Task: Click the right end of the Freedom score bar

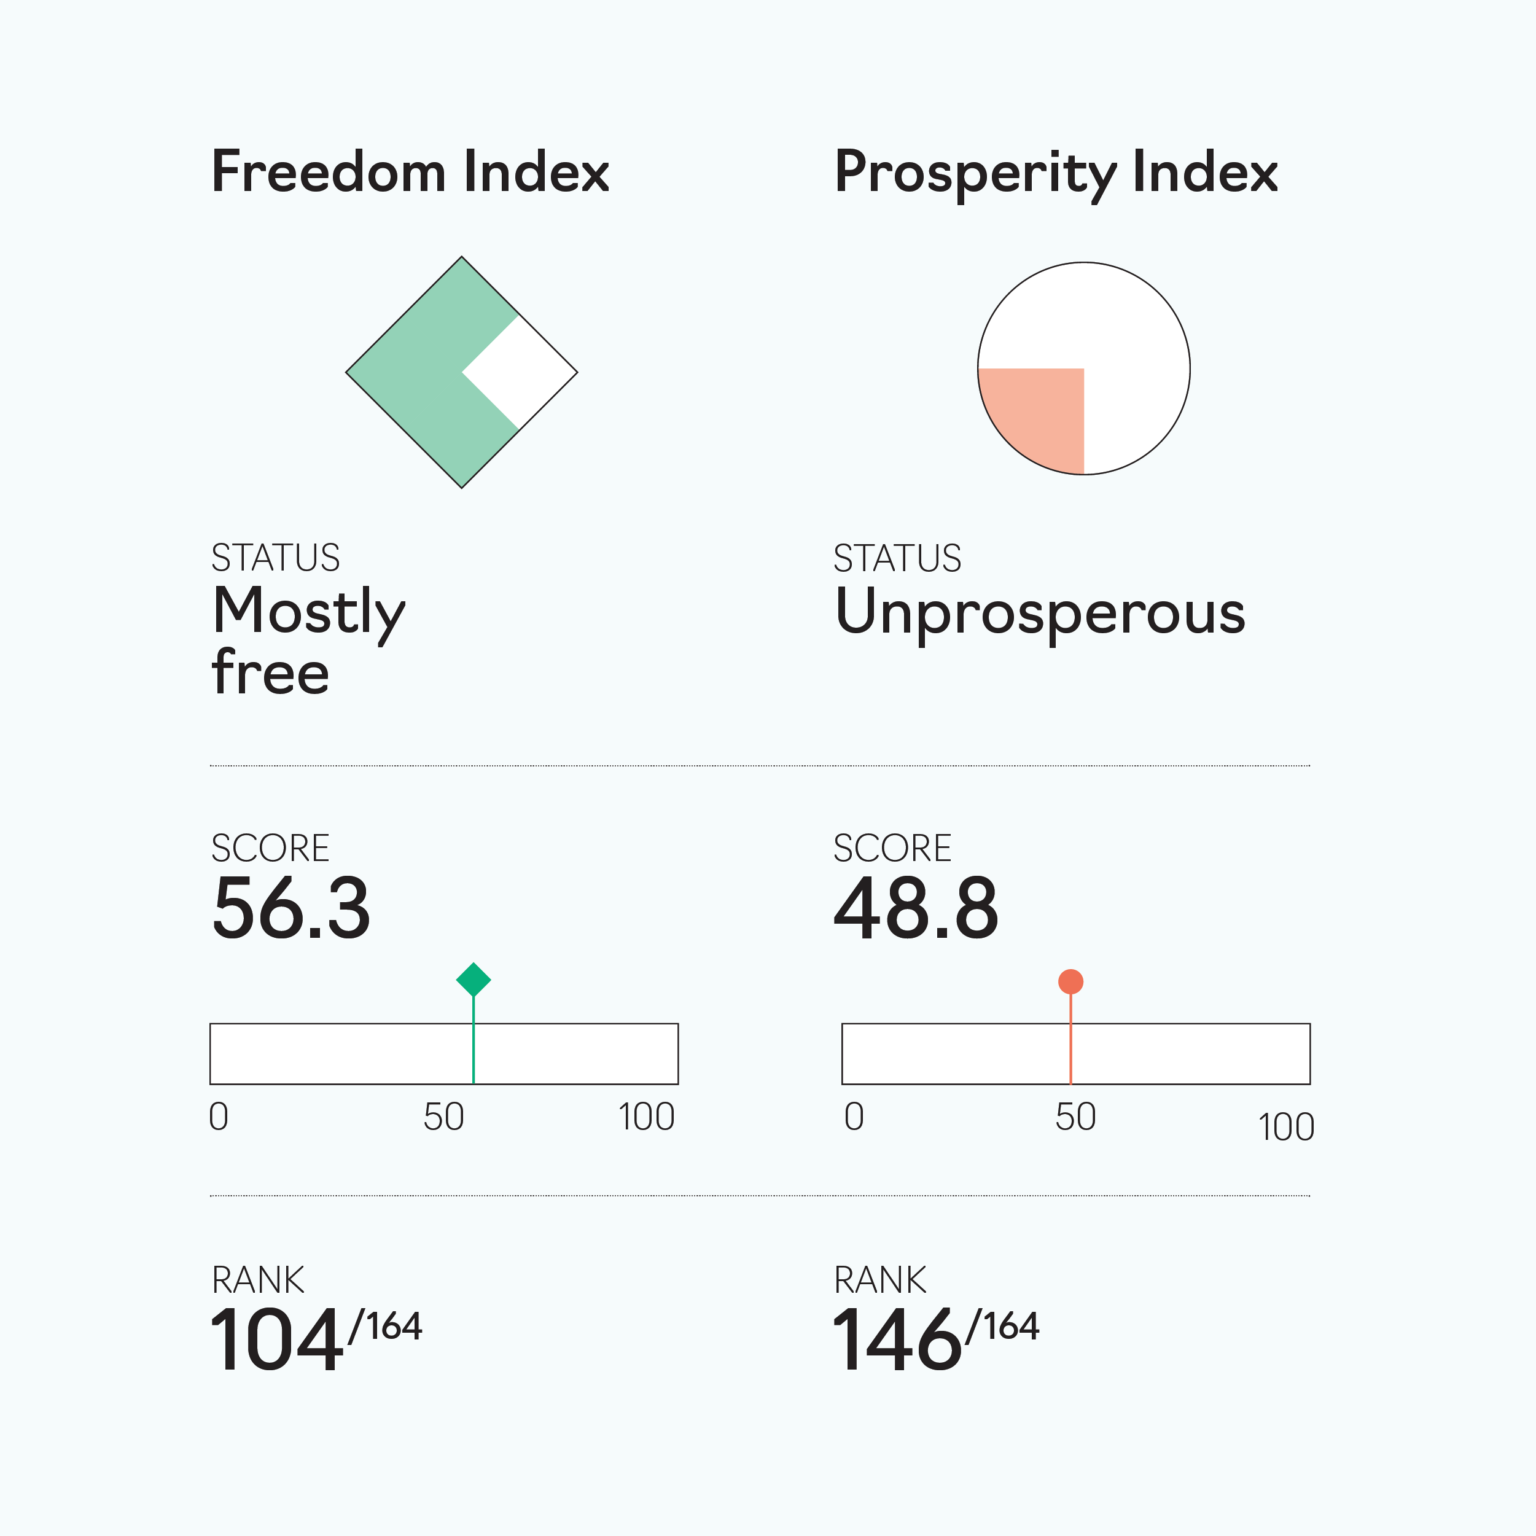Action: point(668,1054)
